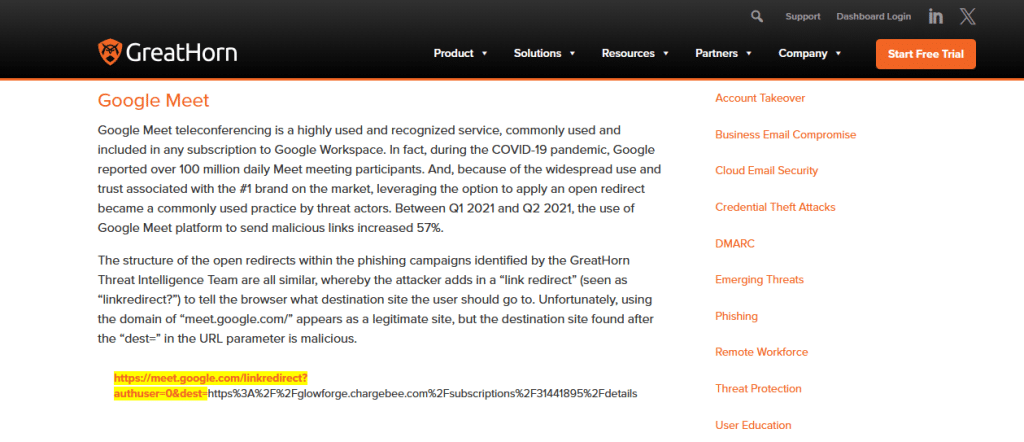Image resolution: width=1024 pixels, height=442 pixels.
Task: Open Business Email Compromise category
Action: [x=785, y=134]
